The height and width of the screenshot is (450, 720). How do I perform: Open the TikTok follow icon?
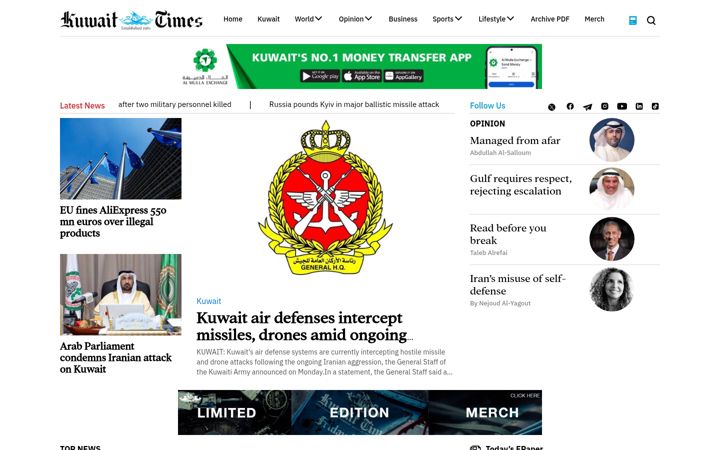(x=655, y=106)
